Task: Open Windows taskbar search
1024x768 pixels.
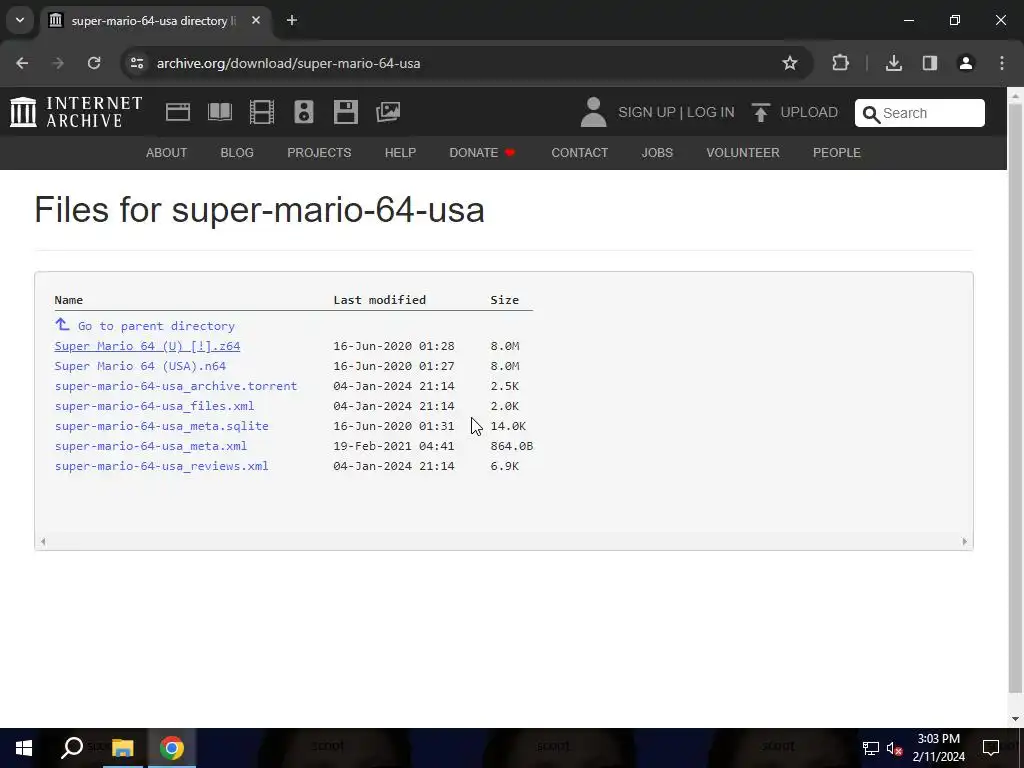Action: [72, 748]
